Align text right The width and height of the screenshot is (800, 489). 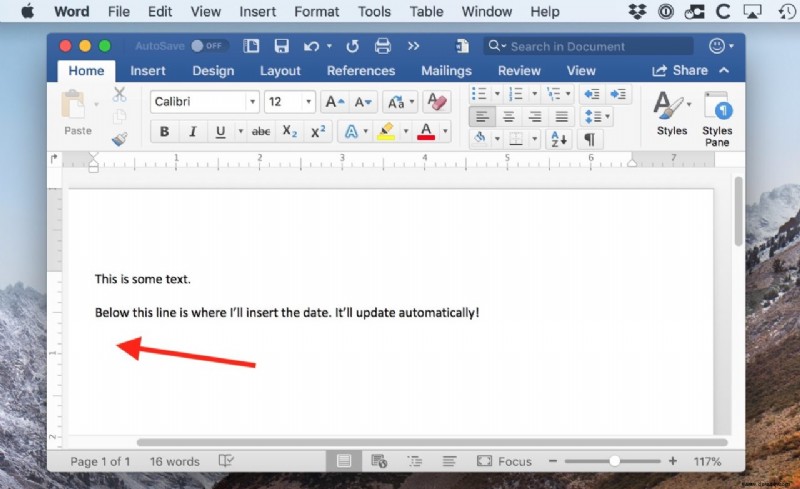535,116
